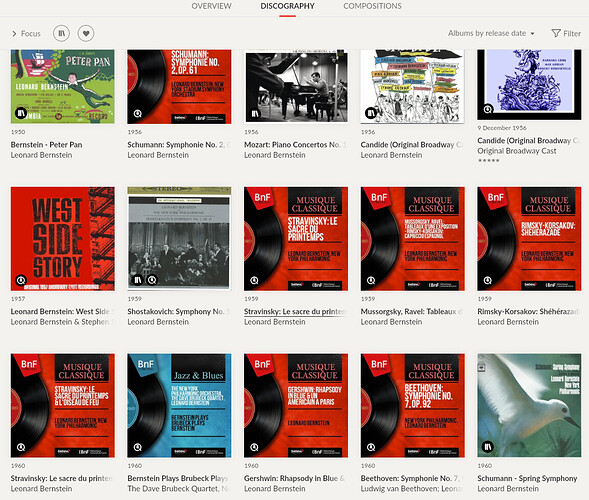Open Beethoven: Symphonie No. 7 title
589x500 pixels.
tap(412, 478)
